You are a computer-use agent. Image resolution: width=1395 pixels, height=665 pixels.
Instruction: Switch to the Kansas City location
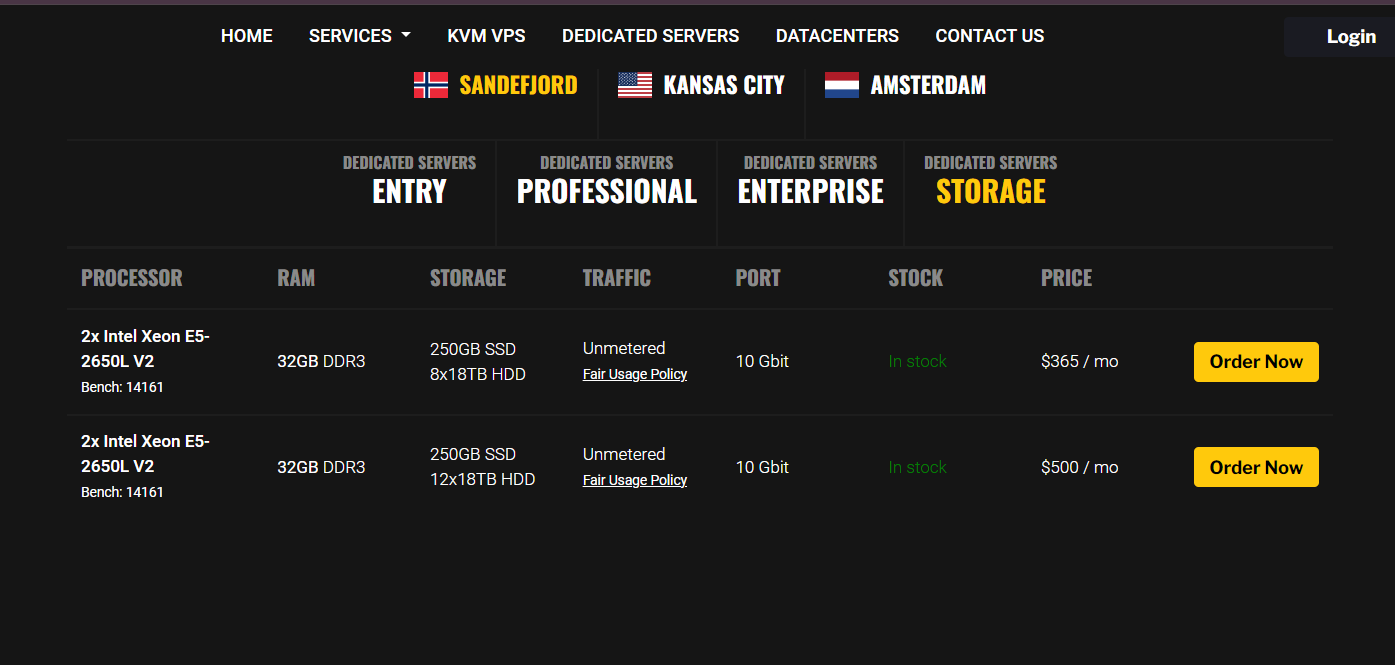pyautogui.click(x=724, y=85)
